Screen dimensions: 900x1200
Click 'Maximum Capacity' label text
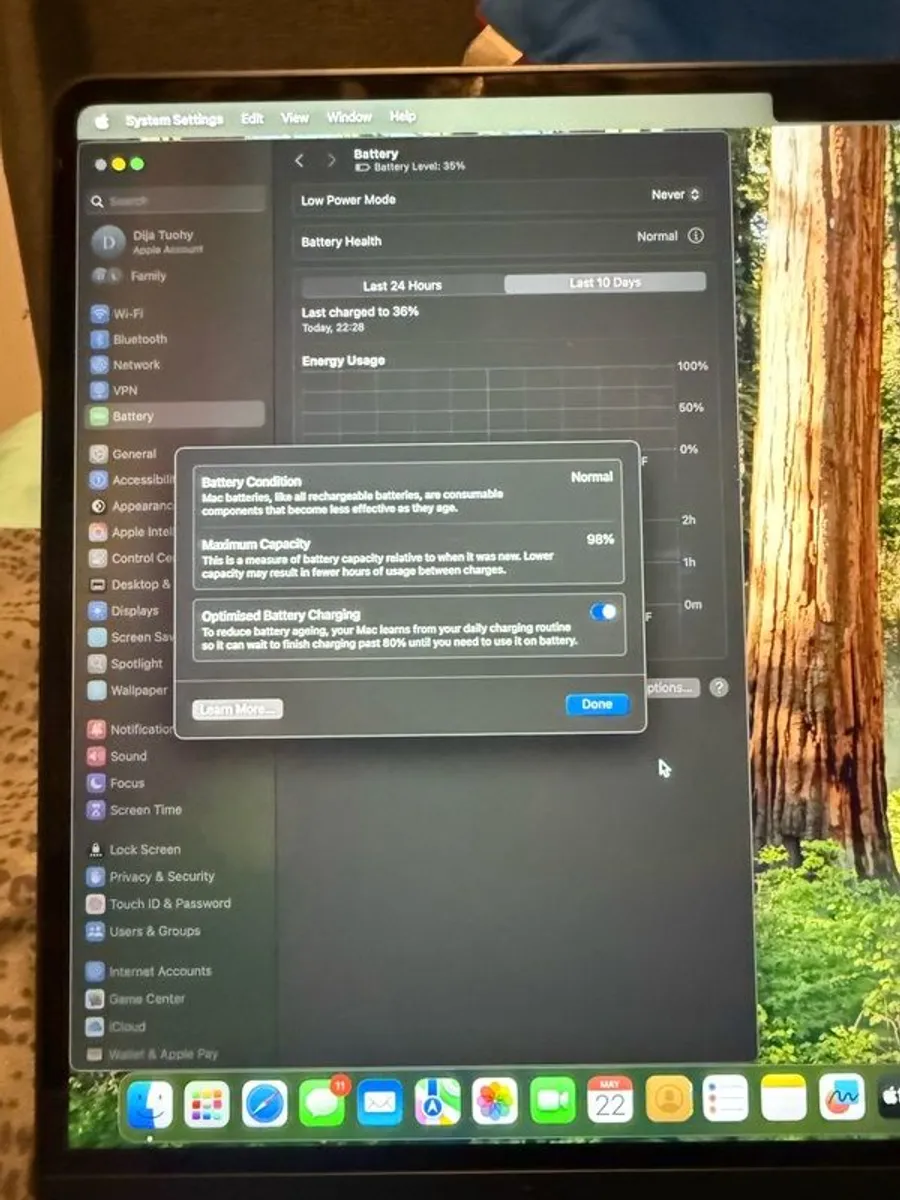[x=256, y=545]
